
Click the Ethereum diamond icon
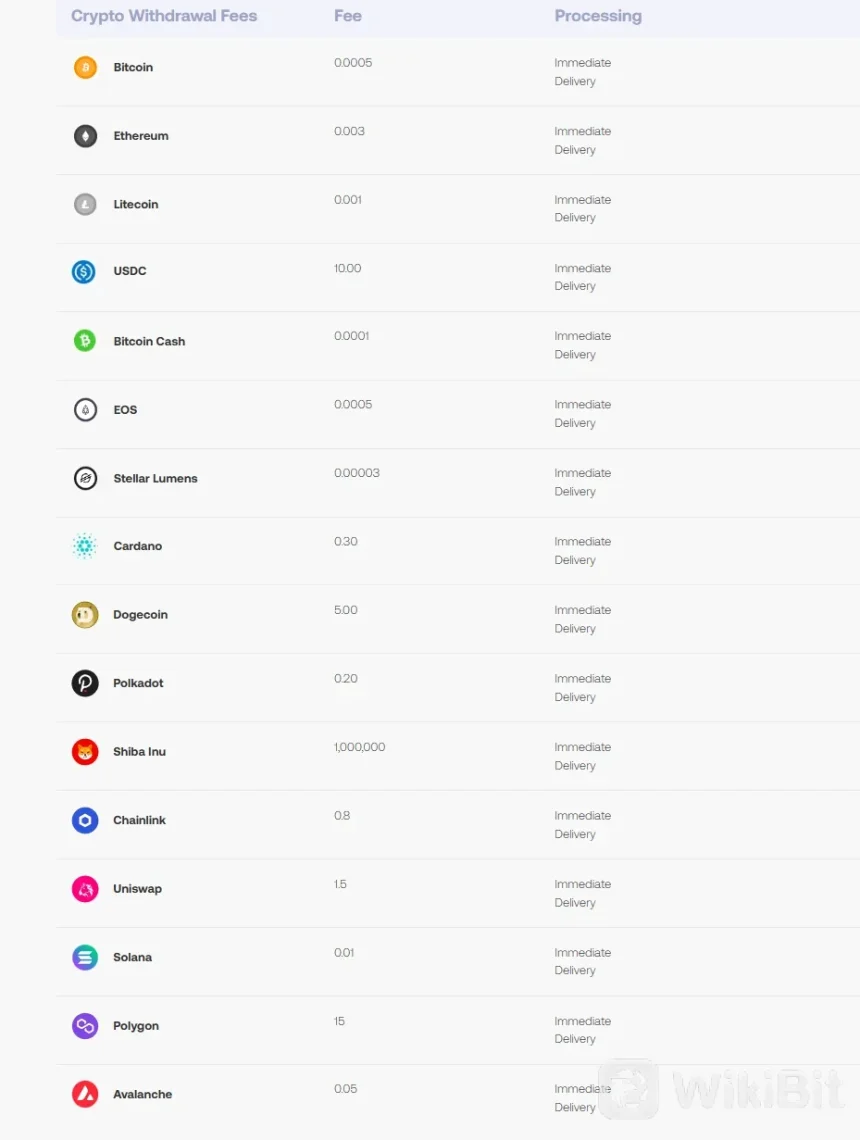tap(85, 136)
